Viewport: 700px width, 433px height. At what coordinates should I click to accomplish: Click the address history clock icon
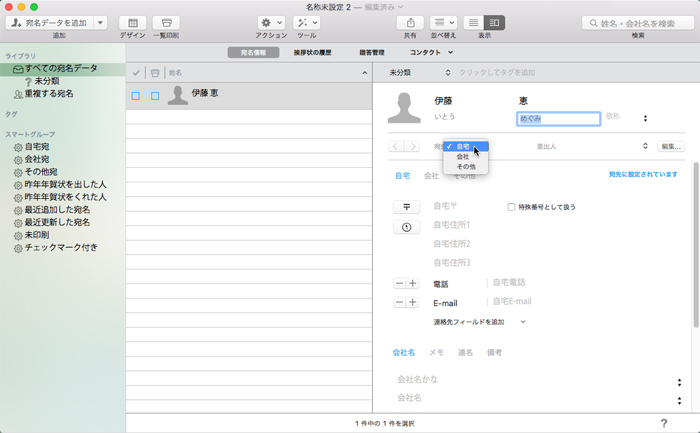click(x=407, y=227)
